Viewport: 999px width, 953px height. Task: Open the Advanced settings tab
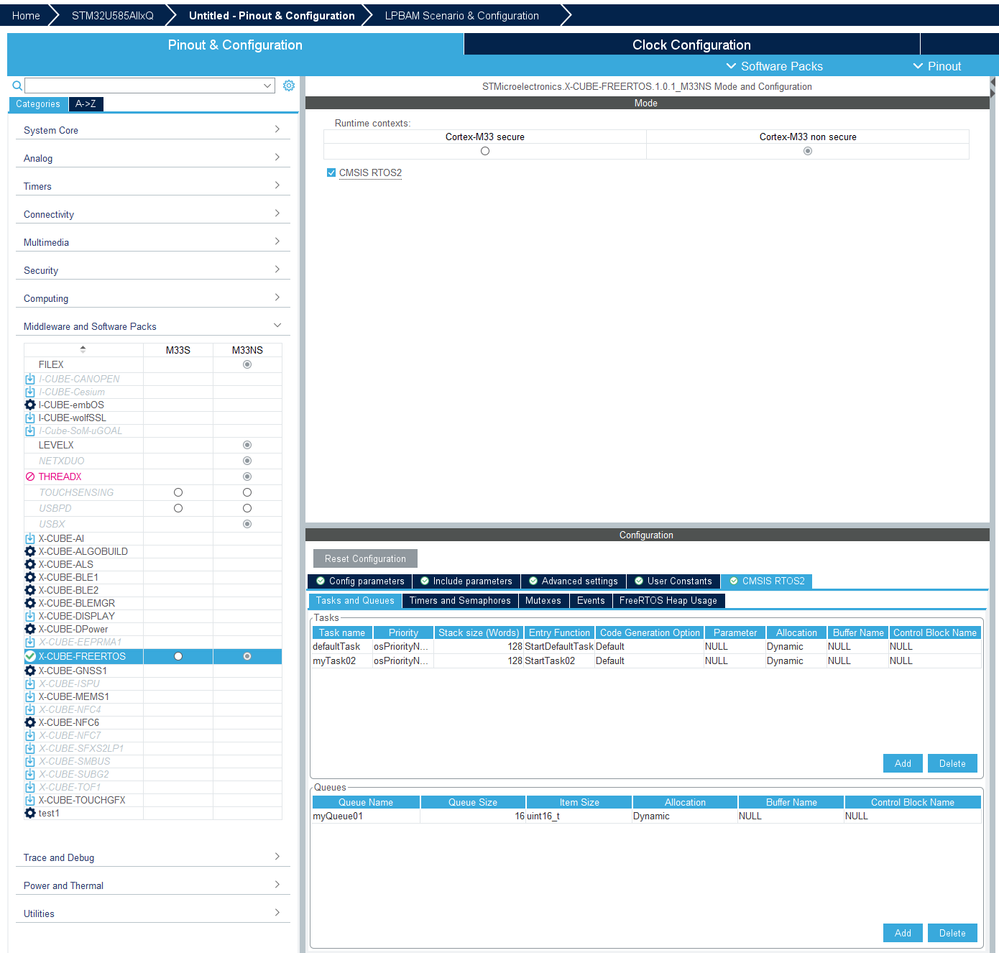(573, 581)
